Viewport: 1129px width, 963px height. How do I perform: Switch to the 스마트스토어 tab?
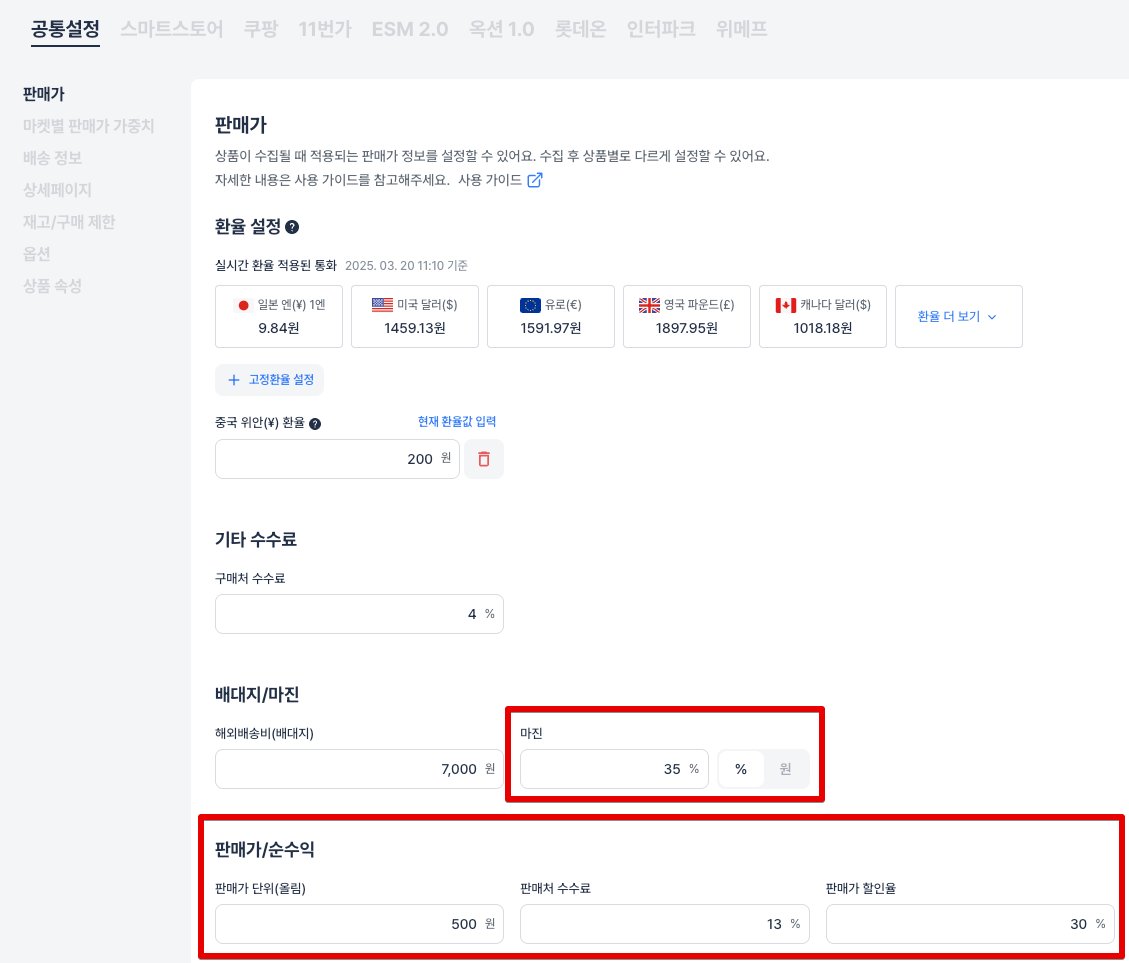pyautogui.click(x=171, y=30)
